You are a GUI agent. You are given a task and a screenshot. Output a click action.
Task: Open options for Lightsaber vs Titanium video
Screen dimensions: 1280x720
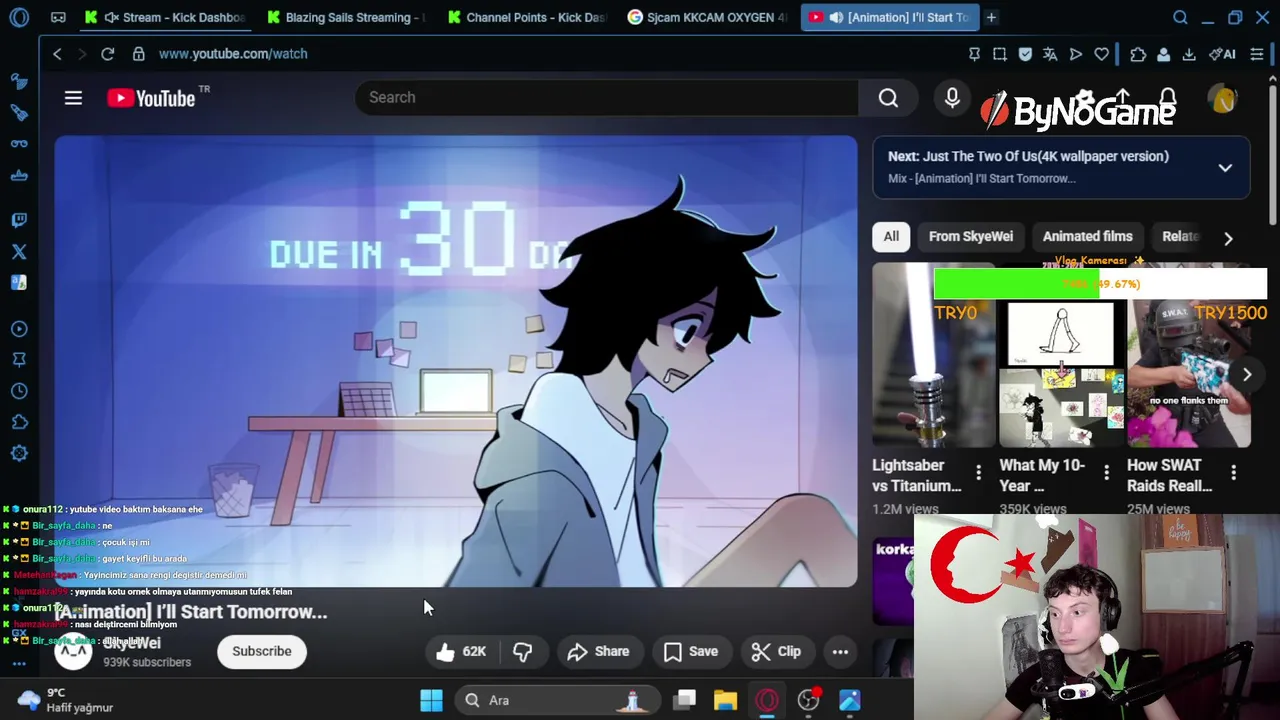click(978, 472)
